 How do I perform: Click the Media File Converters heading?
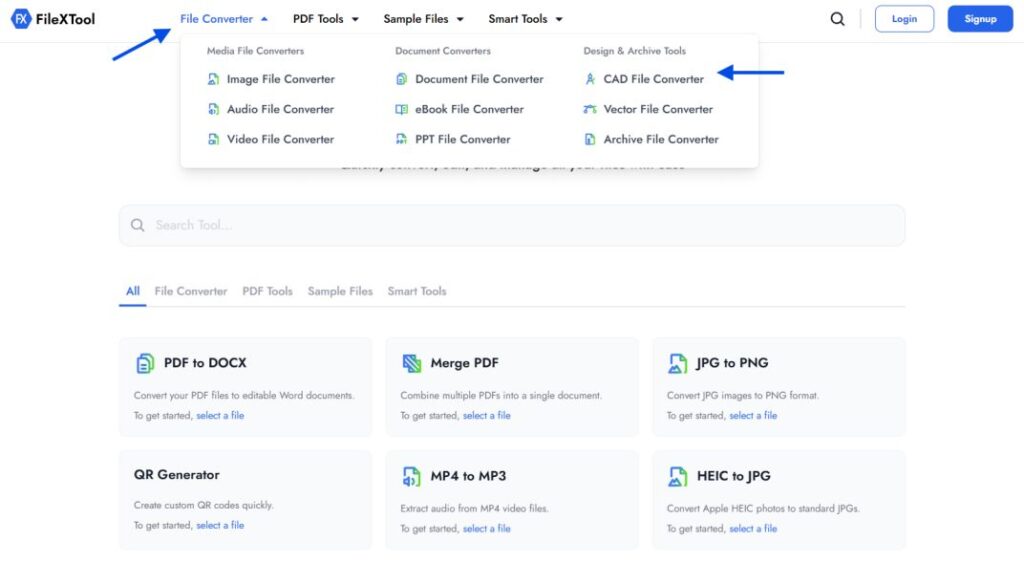click(x=255, y=51)
